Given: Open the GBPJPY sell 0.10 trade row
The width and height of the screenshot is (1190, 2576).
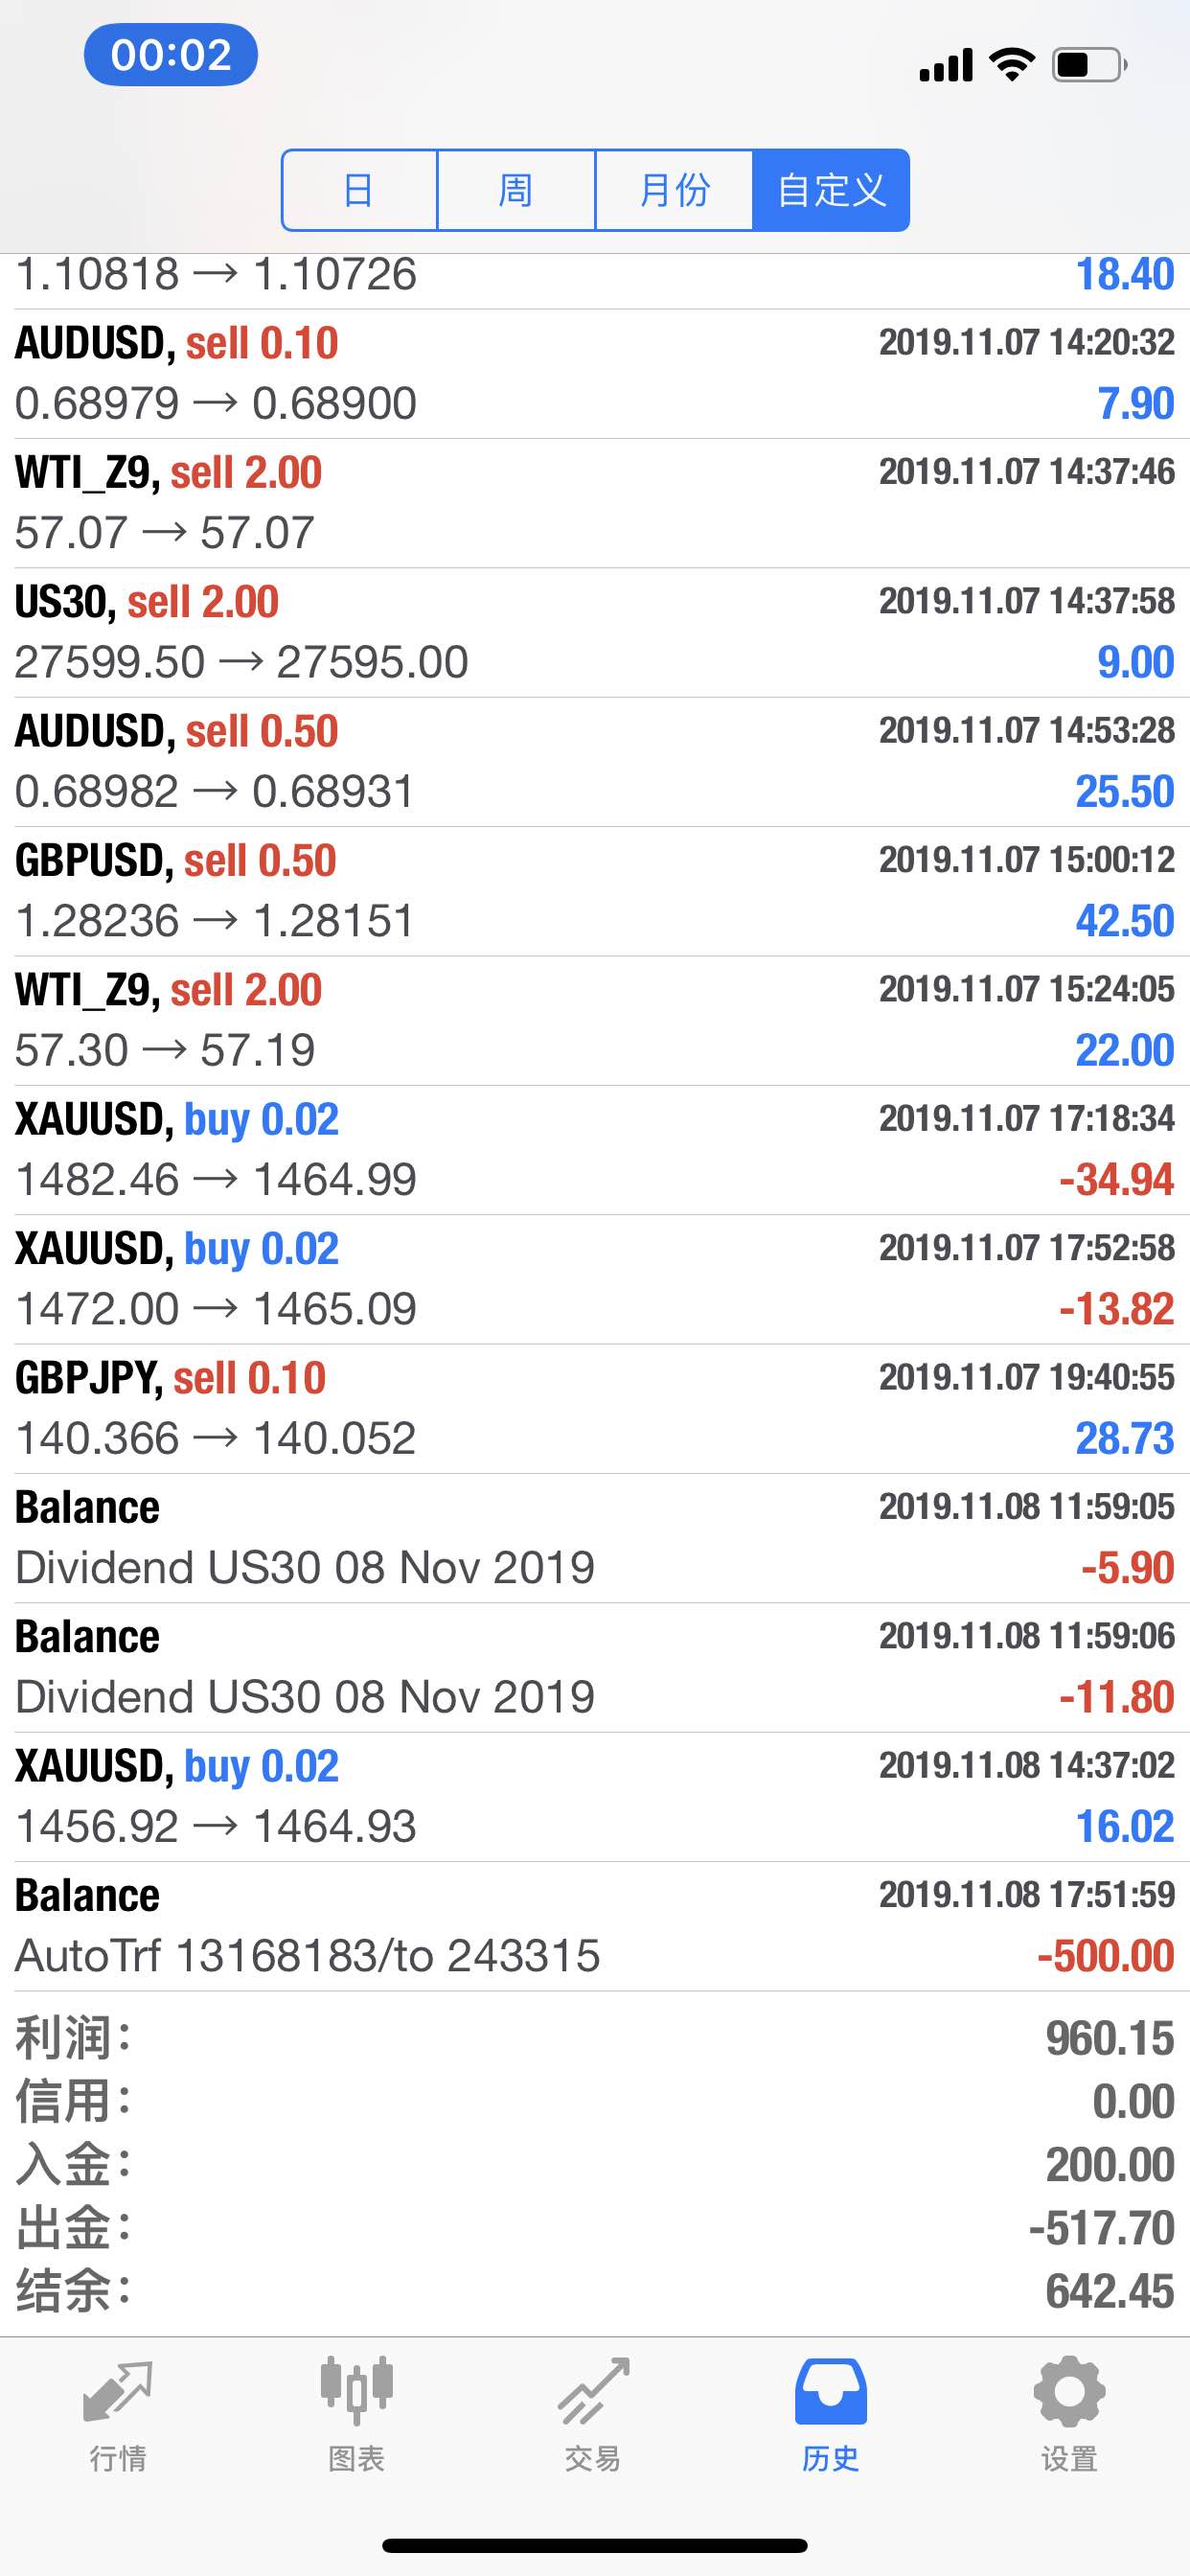Looking at the screenshot, I should [x=595, y=1408].
